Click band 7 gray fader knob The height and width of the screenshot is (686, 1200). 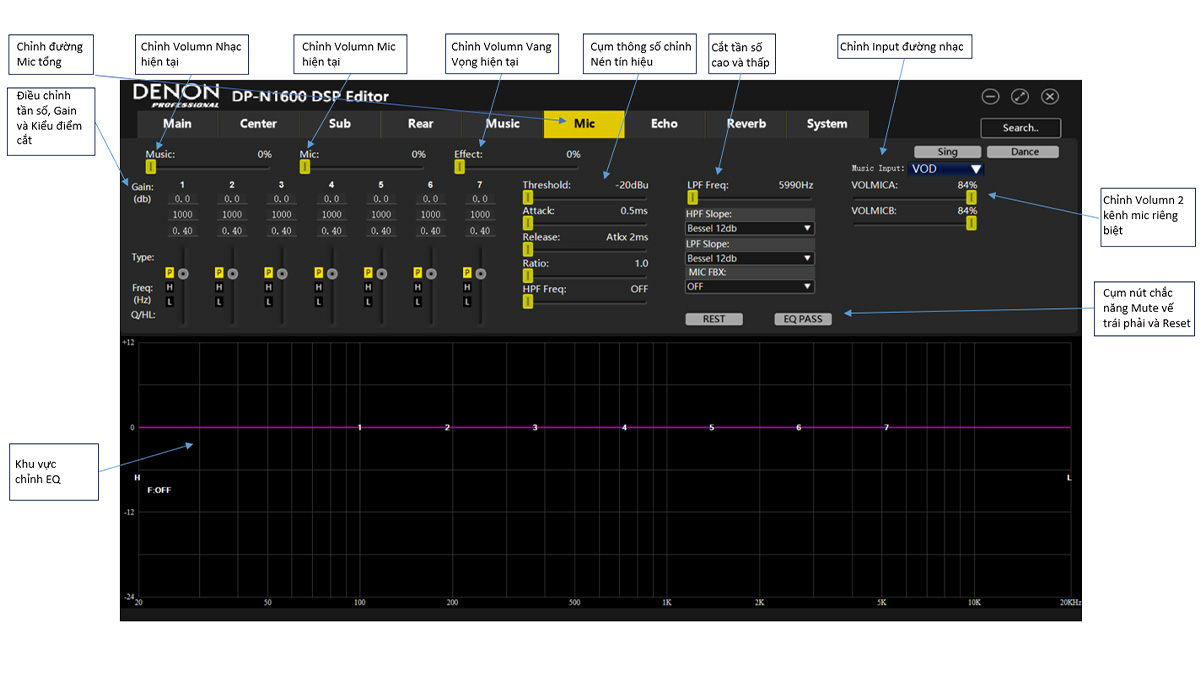[480, 274]
